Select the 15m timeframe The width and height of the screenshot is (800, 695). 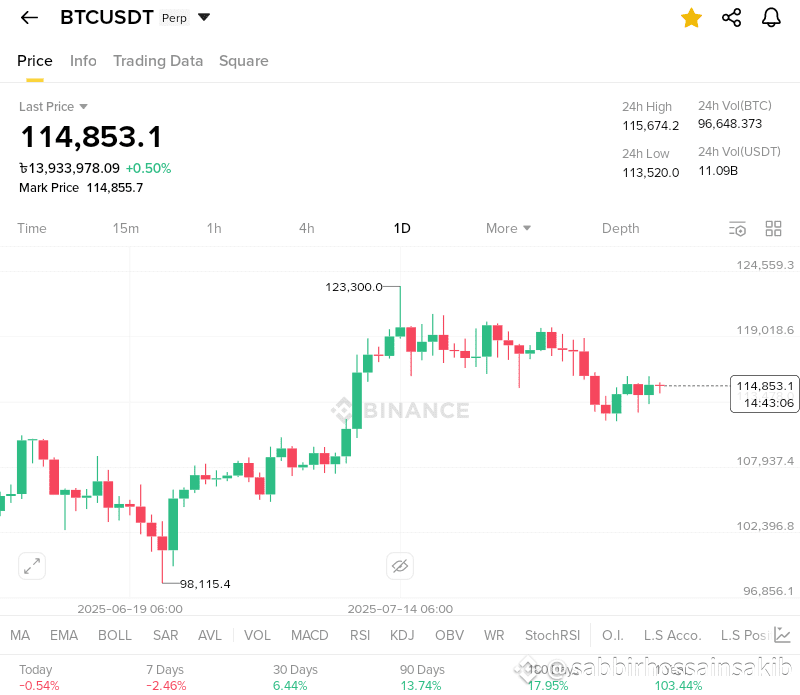[126, 228]
